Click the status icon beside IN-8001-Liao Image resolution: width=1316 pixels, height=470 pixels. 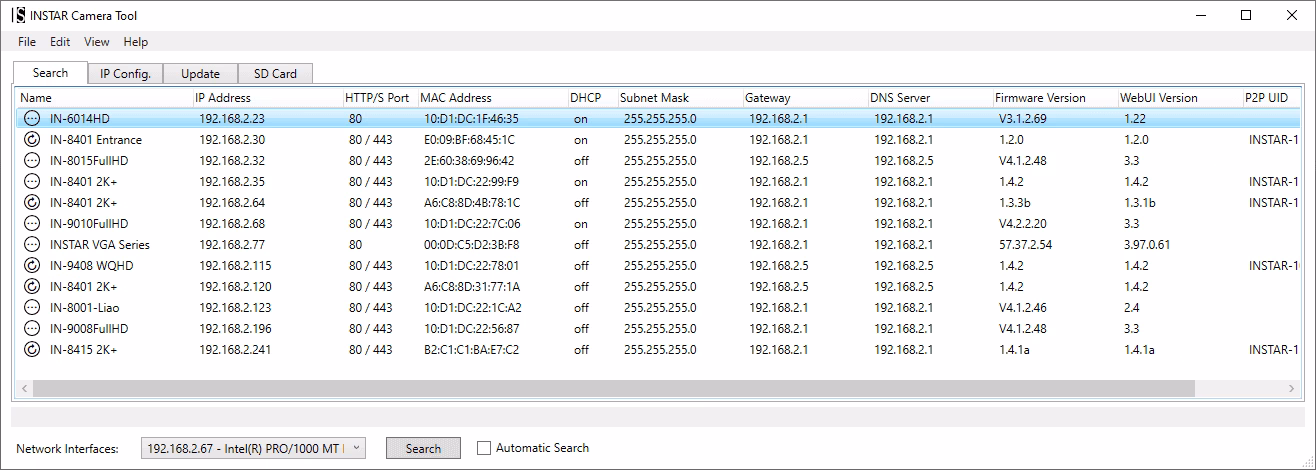tap(32, 308)
